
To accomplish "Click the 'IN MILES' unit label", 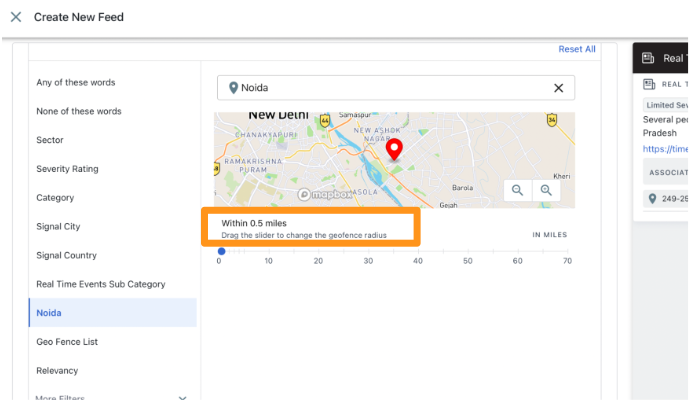I will pyautogui.click(x=550, y=235).
